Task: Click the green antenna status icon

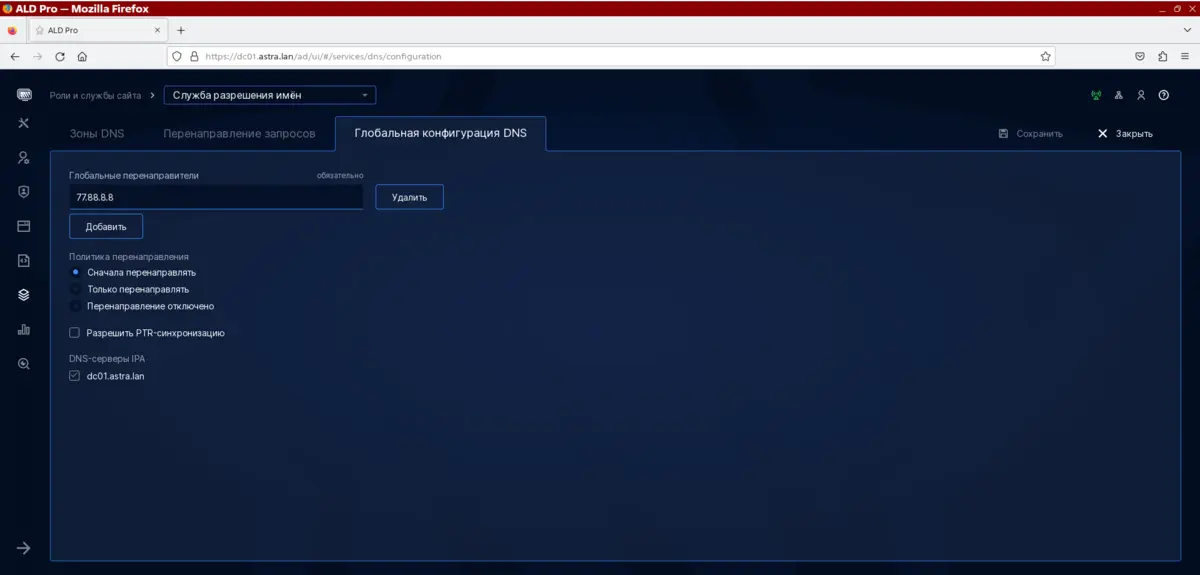Action: 1095,96
